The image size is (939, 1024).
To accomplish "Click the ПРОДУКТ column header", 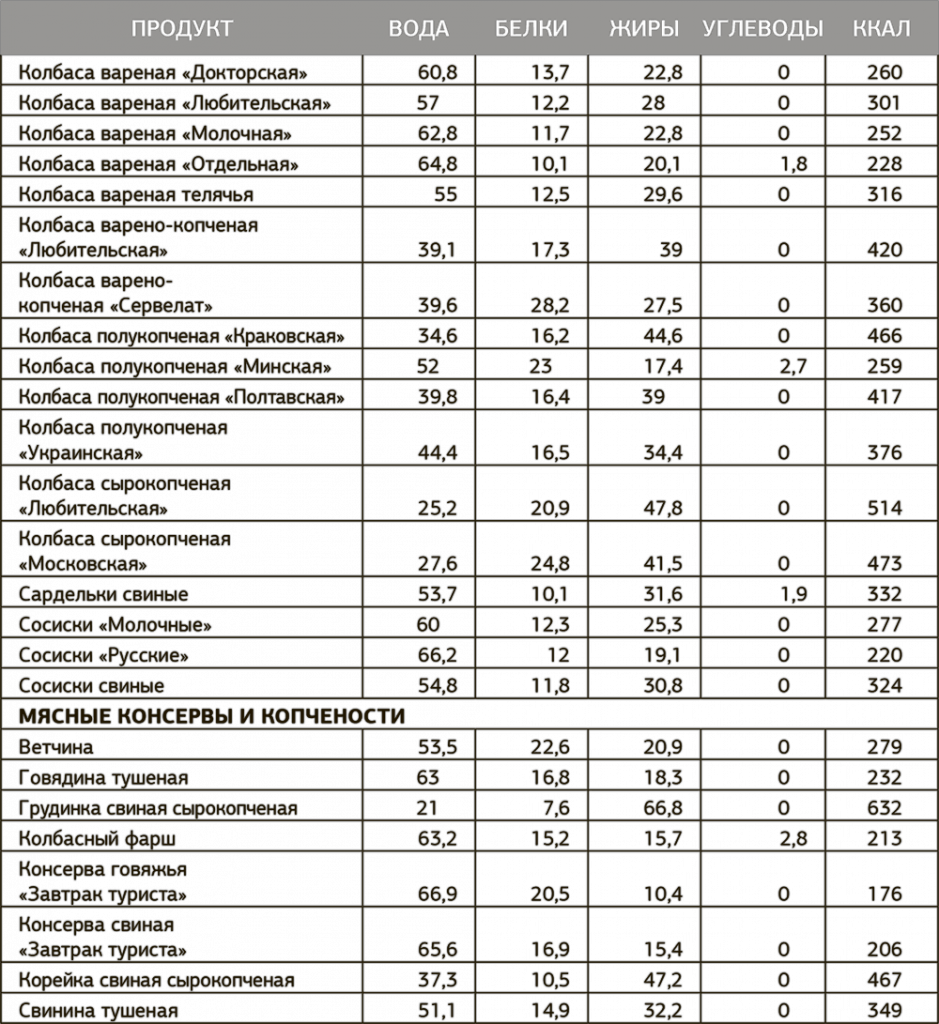I will coord(181,28).
